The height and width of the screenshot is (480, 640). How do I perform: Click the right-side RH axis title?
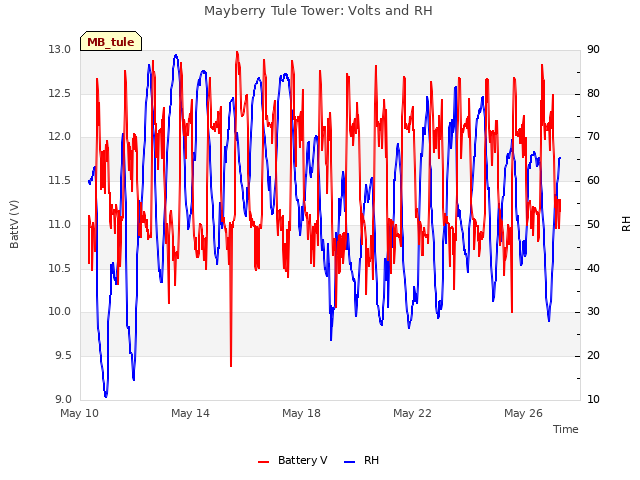pyautogui.click(x=626, y=224)
